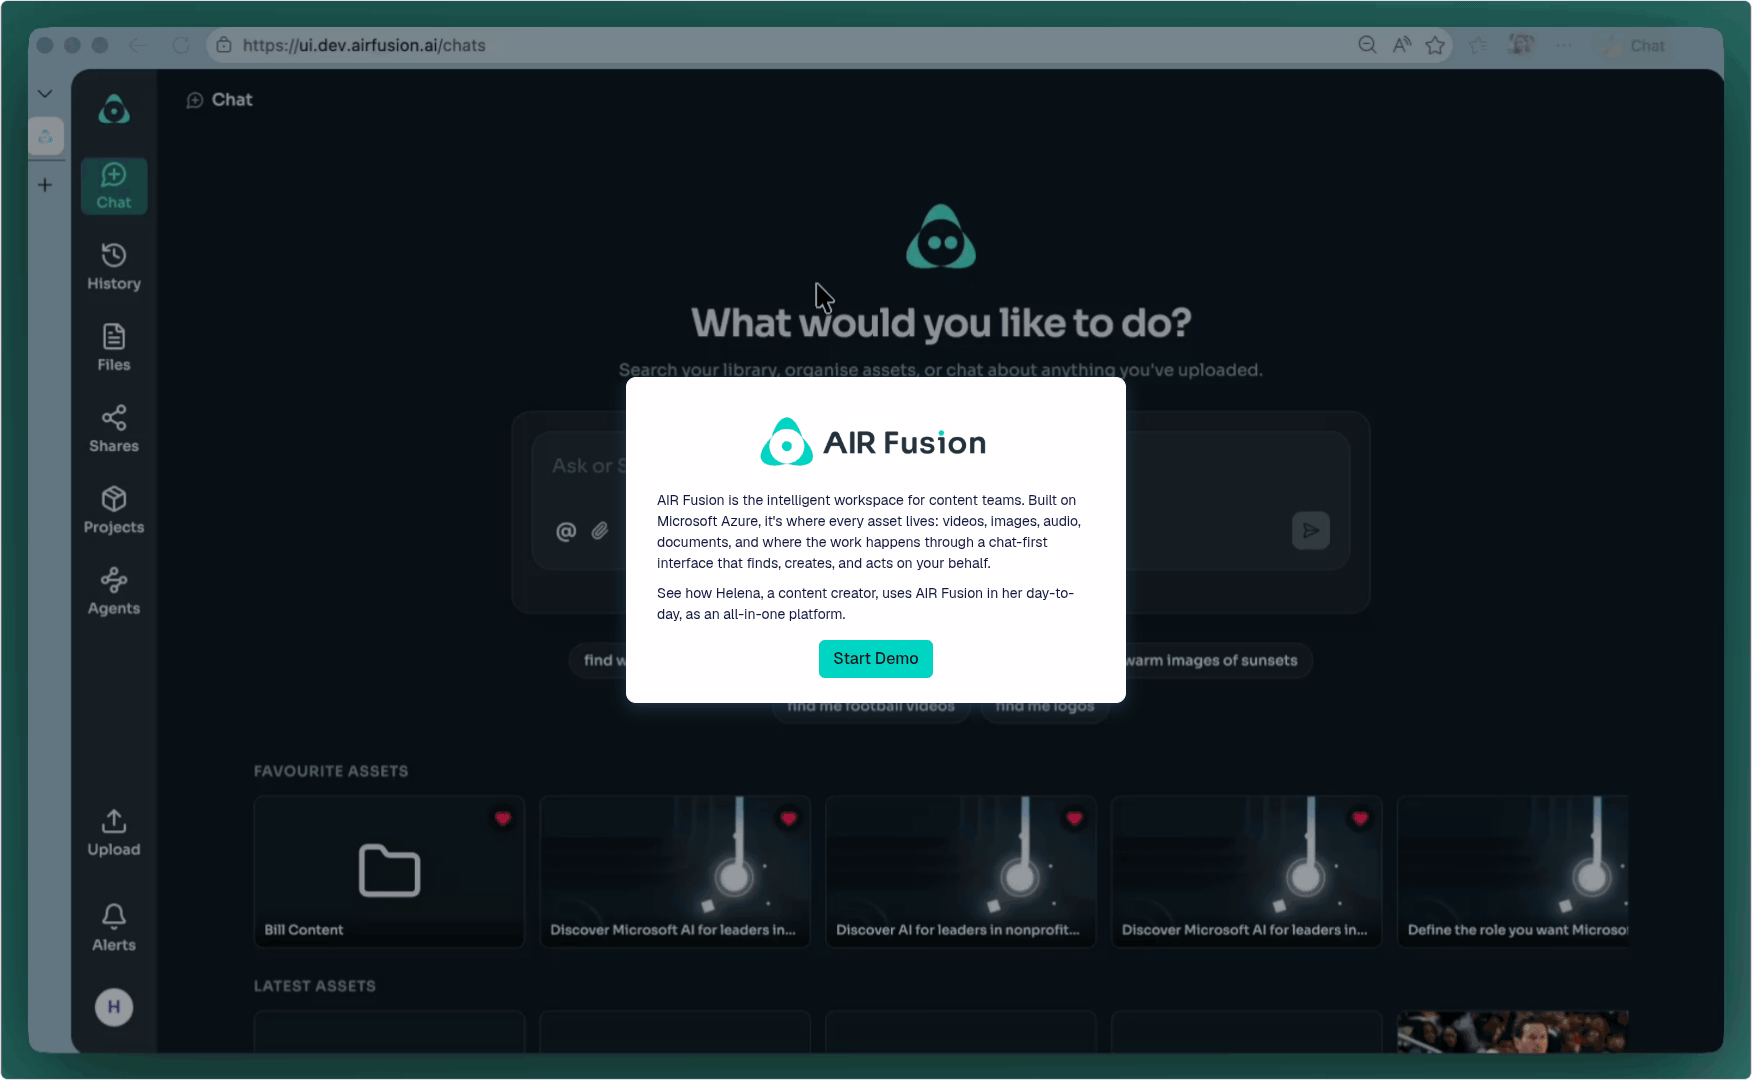1752x1080 pixels.
Task: Click the AIR Fusion logo in the sidebar
Action: pyautogui.click(x=114, y=110)
